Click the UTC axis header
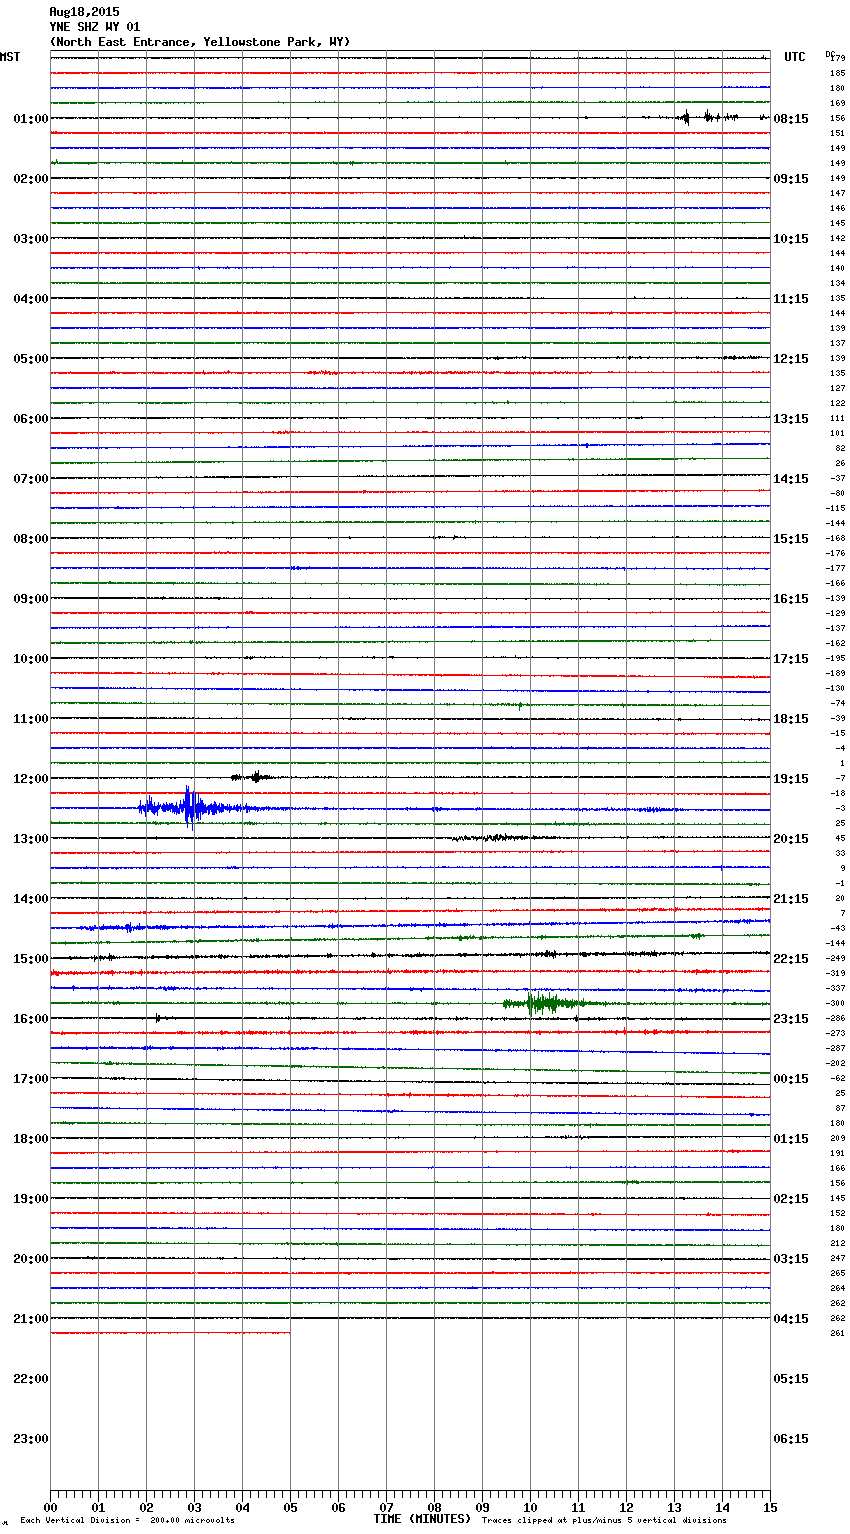Image resolution: width=850 pixels, height=1534 pixels. [x=795, y=57]
